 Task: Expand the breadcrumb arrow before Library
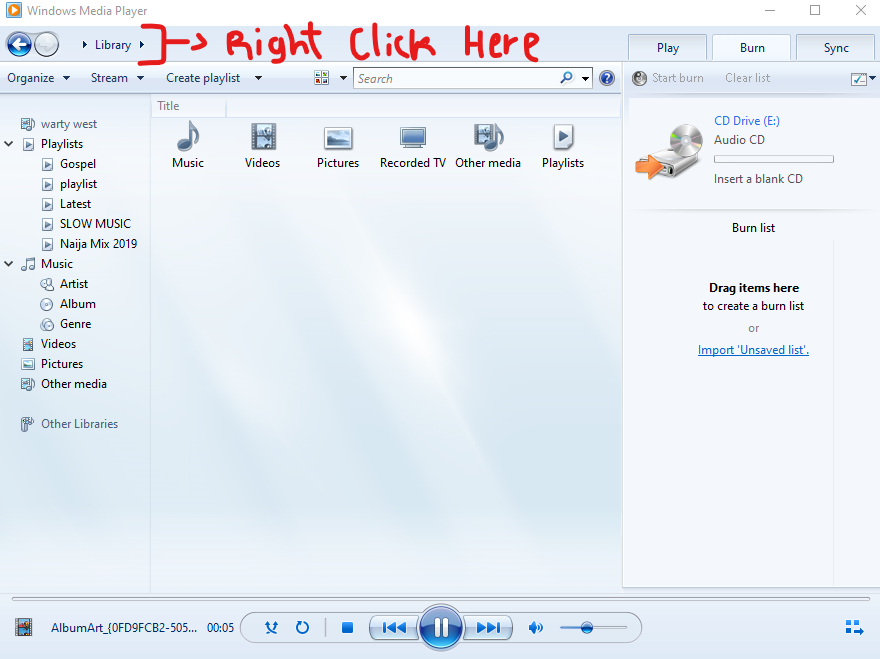tap(85, 44)
